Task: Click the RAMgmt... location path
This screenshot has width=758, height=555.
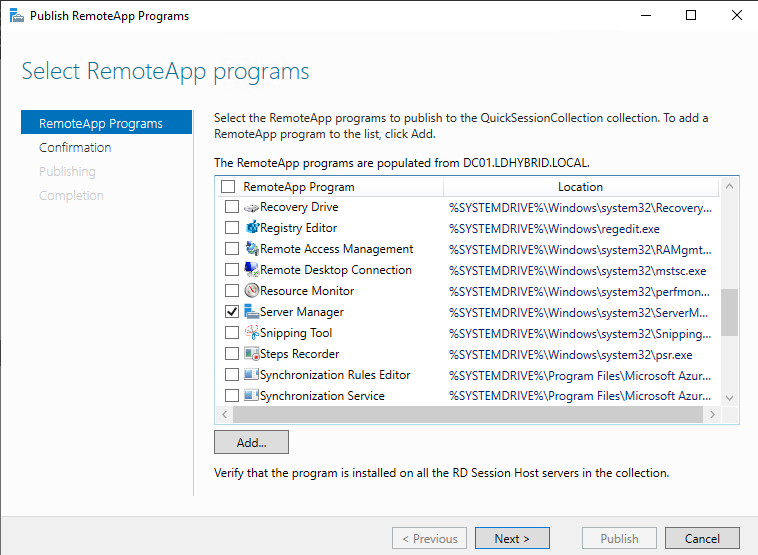Action: click(580, 250)
